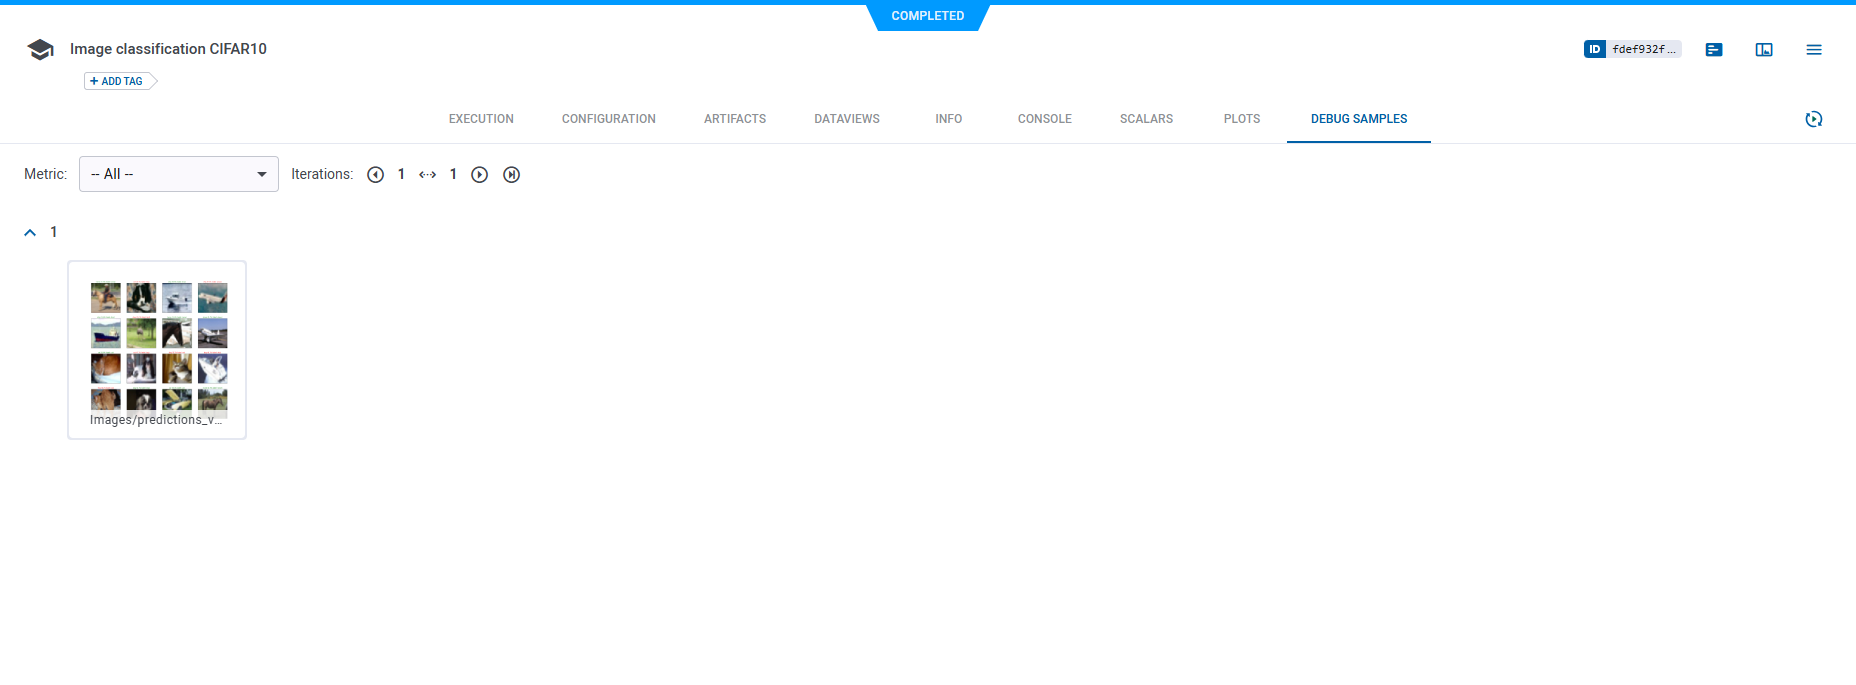Click the graduation cap experiment icon

(40, 50)
